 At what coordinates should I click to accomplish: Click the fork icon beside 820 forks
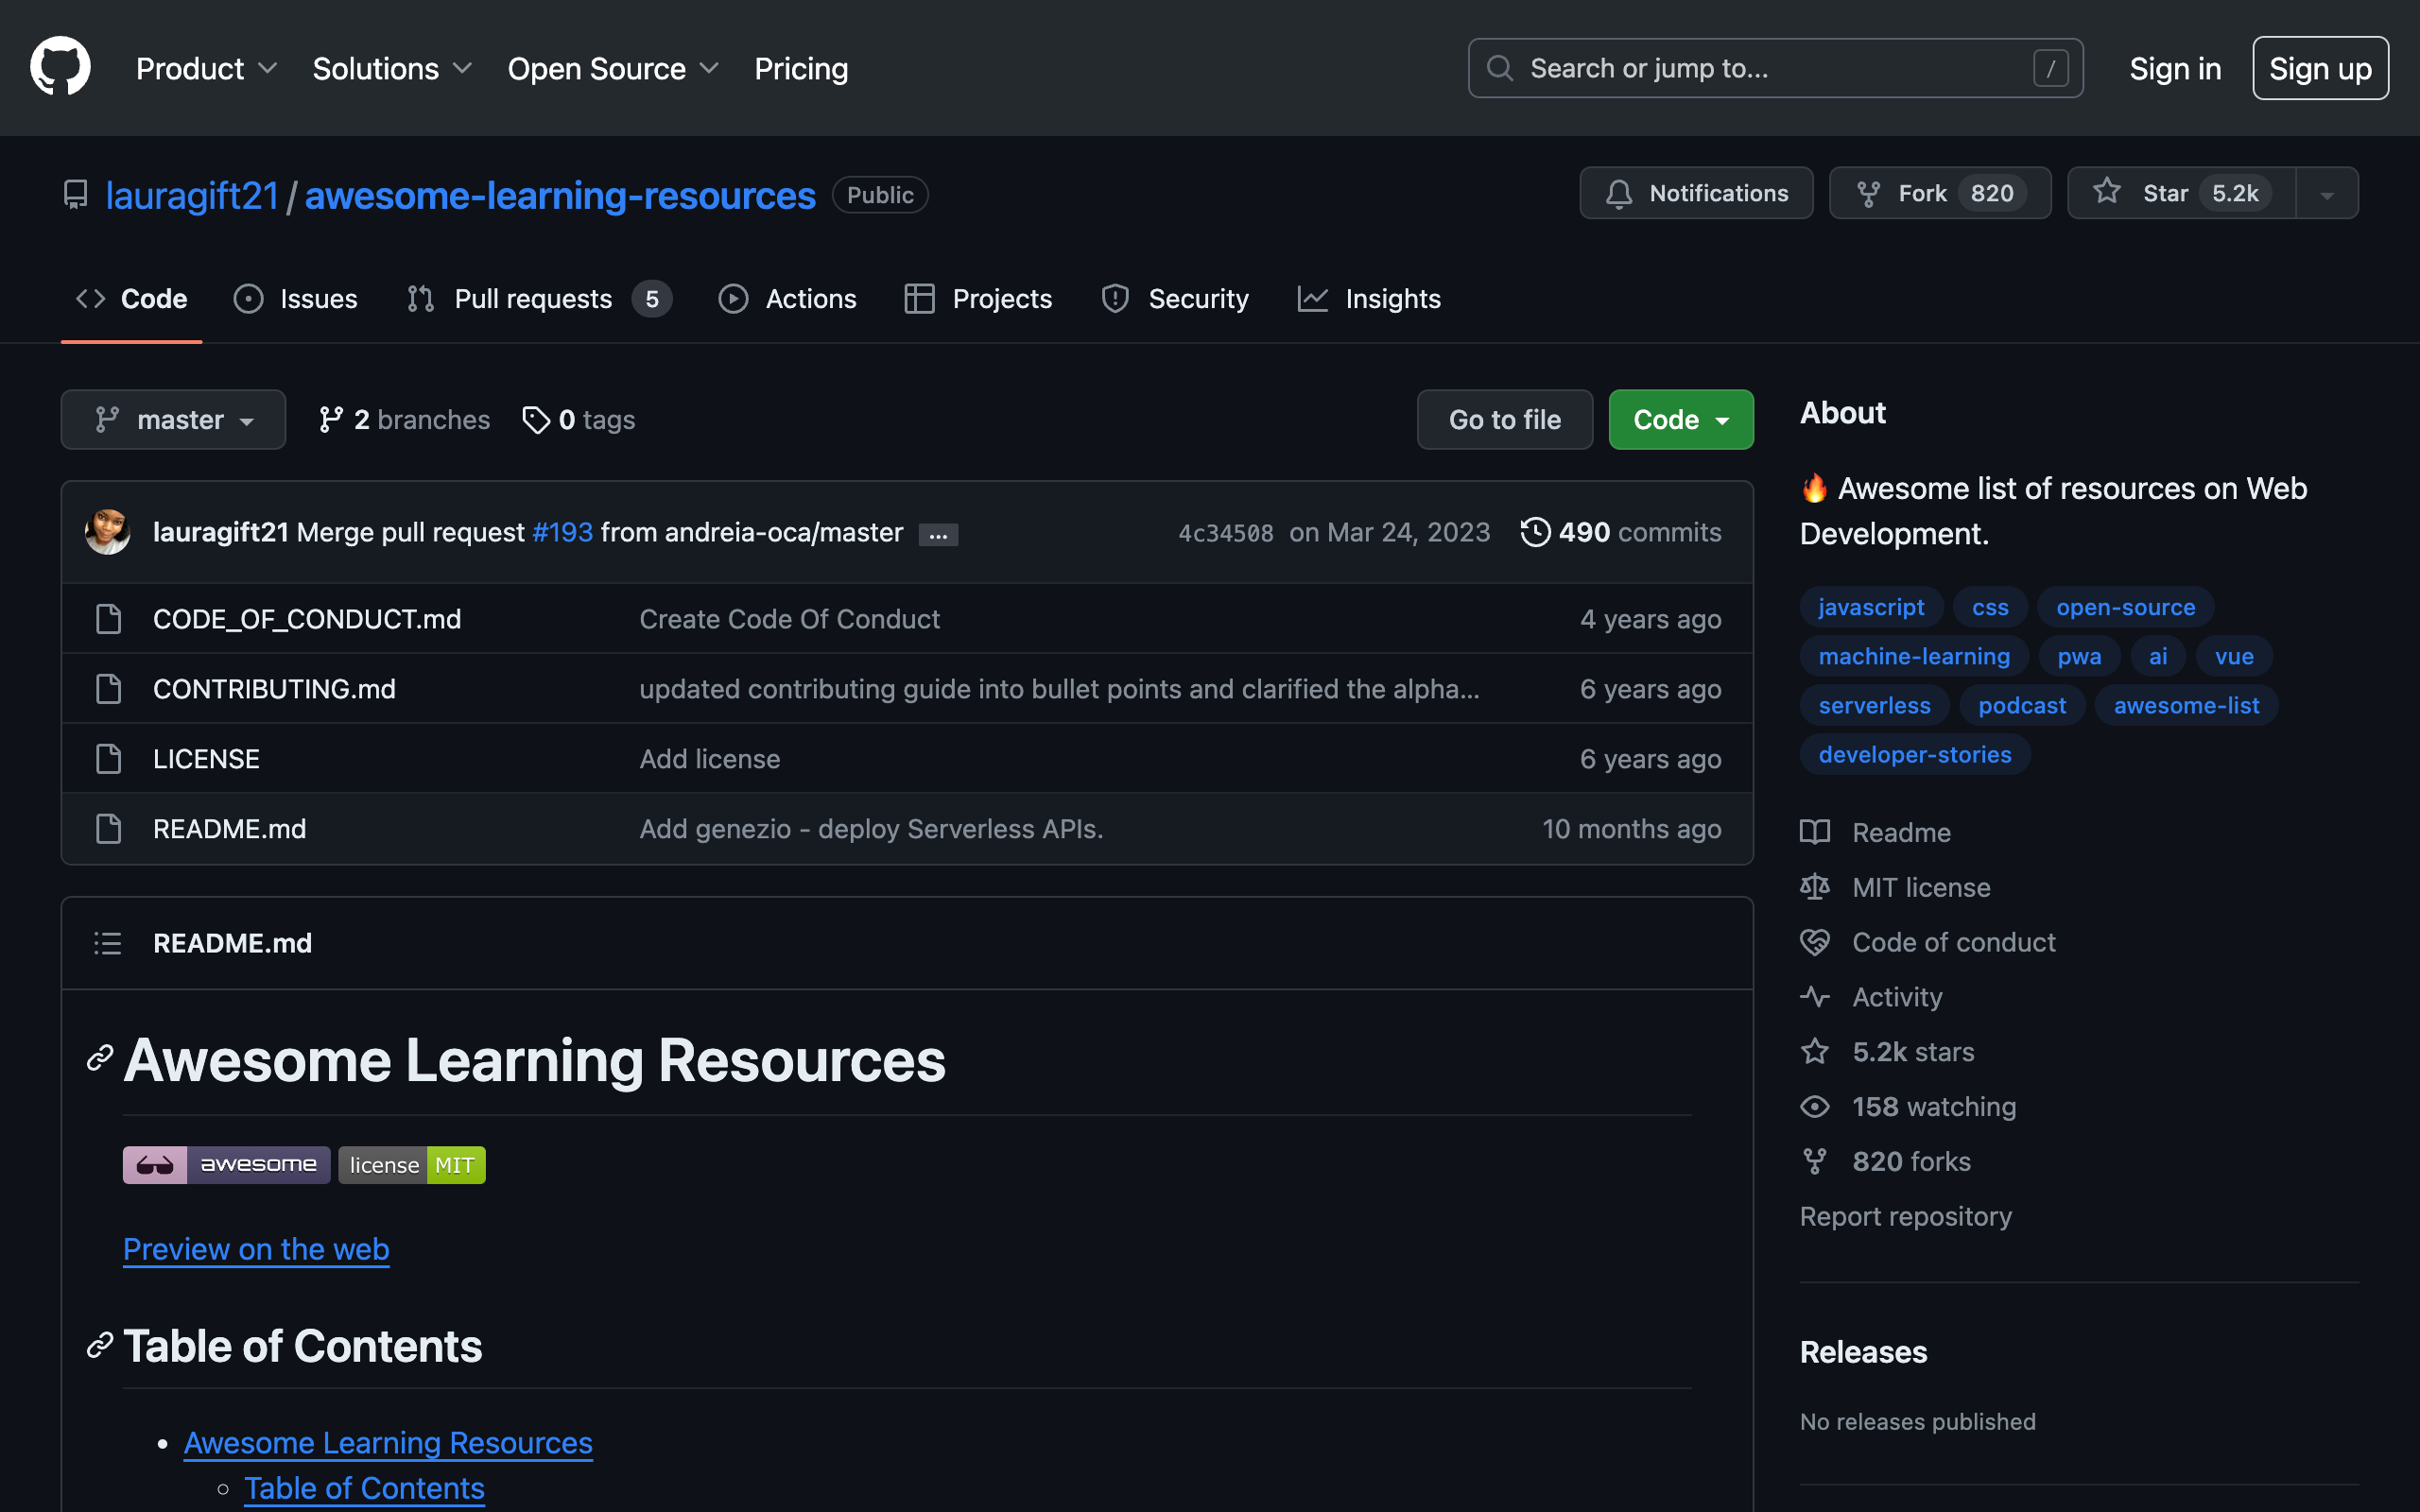pos(1815,1162)
